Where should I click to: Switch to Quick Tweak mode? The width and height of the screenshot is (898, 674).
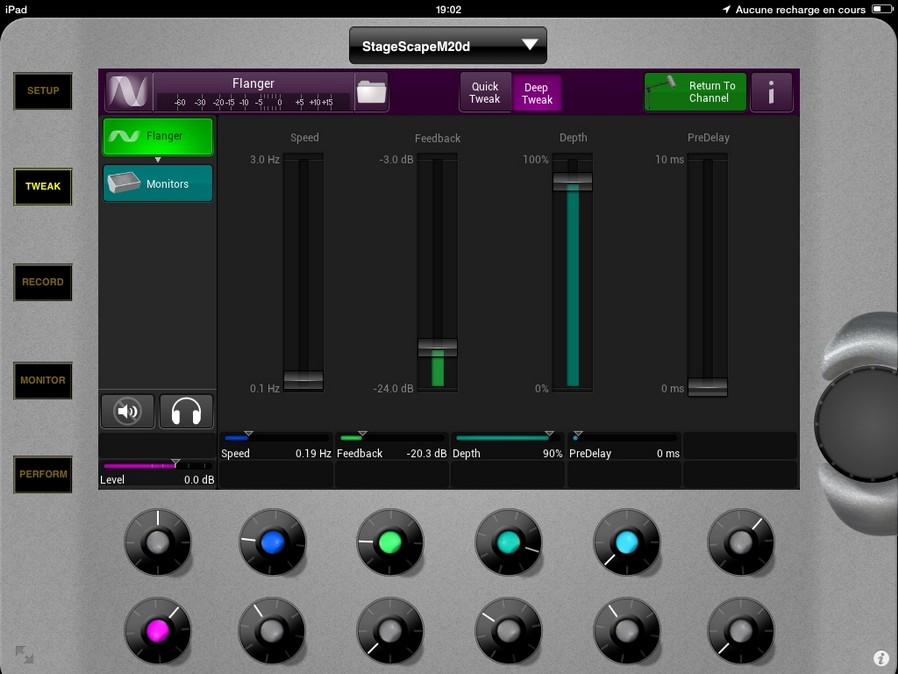485,93
